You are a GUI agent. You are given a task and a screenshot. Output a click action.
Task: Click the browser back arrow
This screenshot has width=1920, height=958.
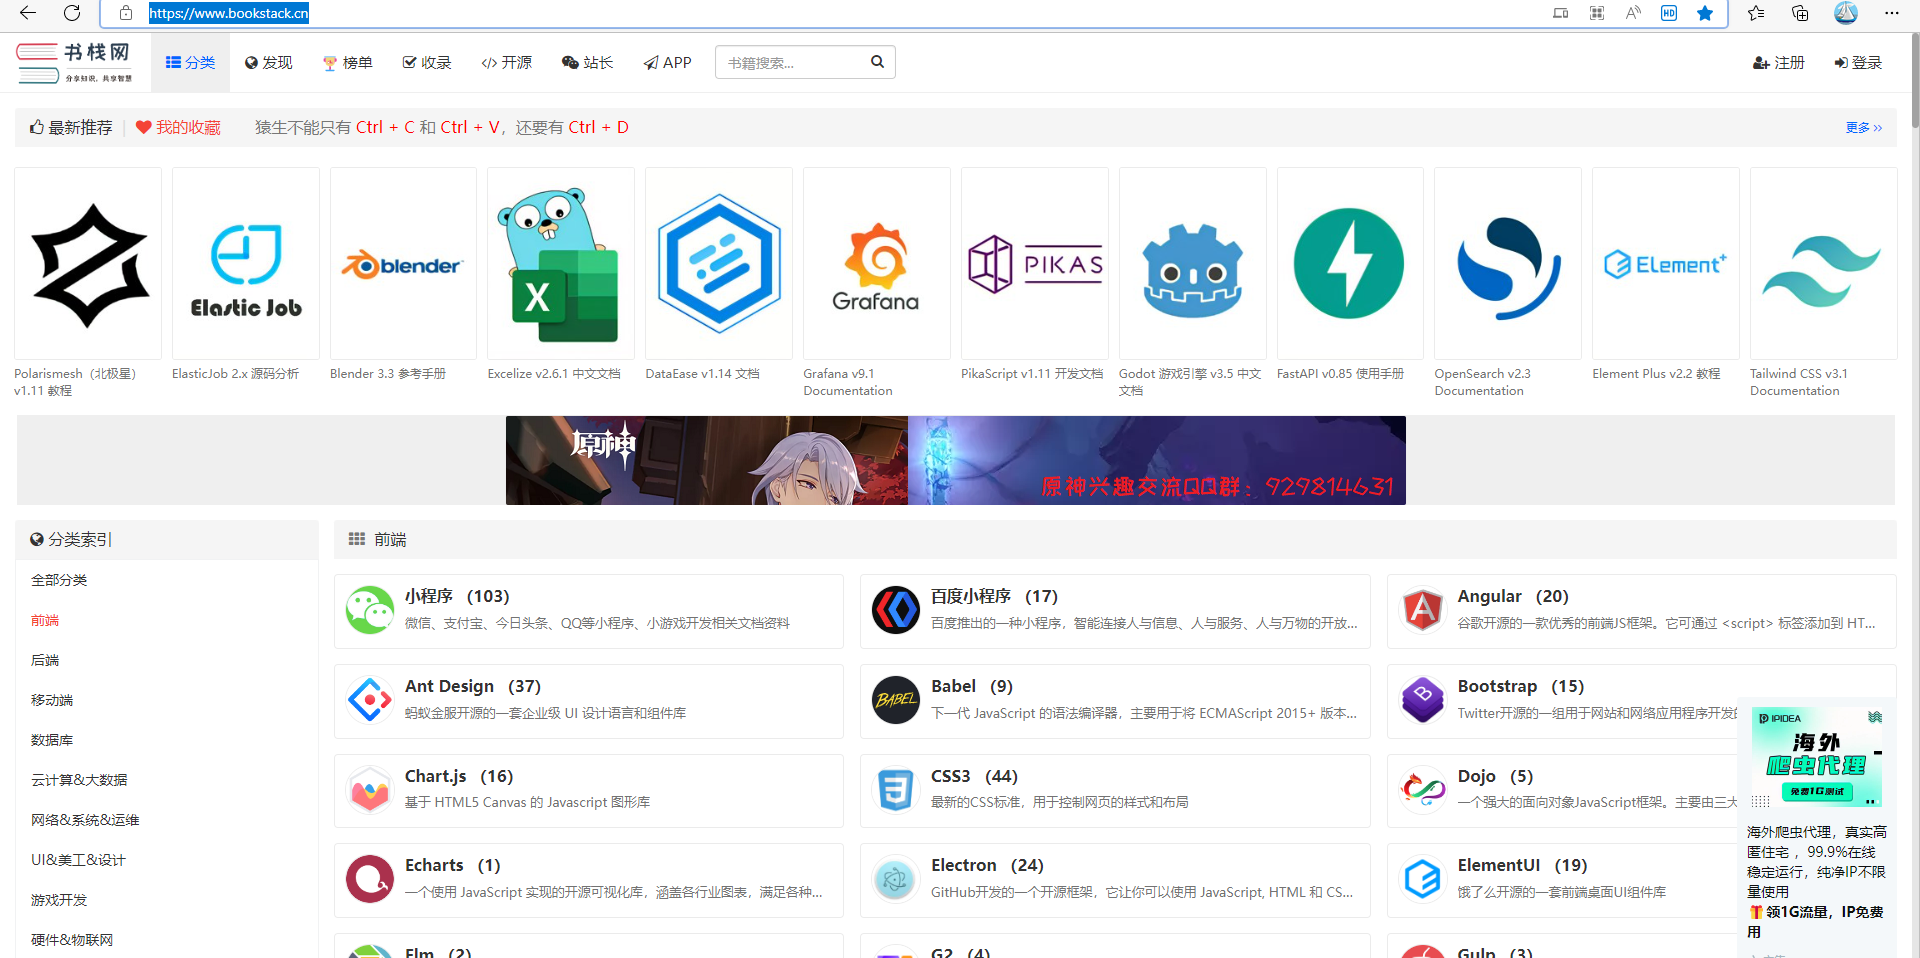point(28,13)
